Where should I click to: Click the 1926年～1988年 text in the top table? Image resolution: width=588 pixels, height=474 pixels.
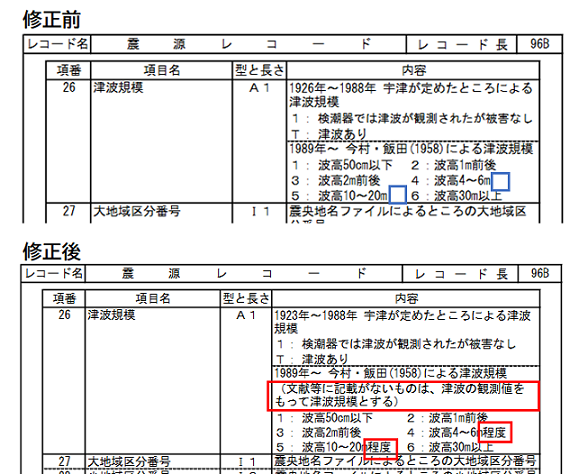click(x=333, y=88)
